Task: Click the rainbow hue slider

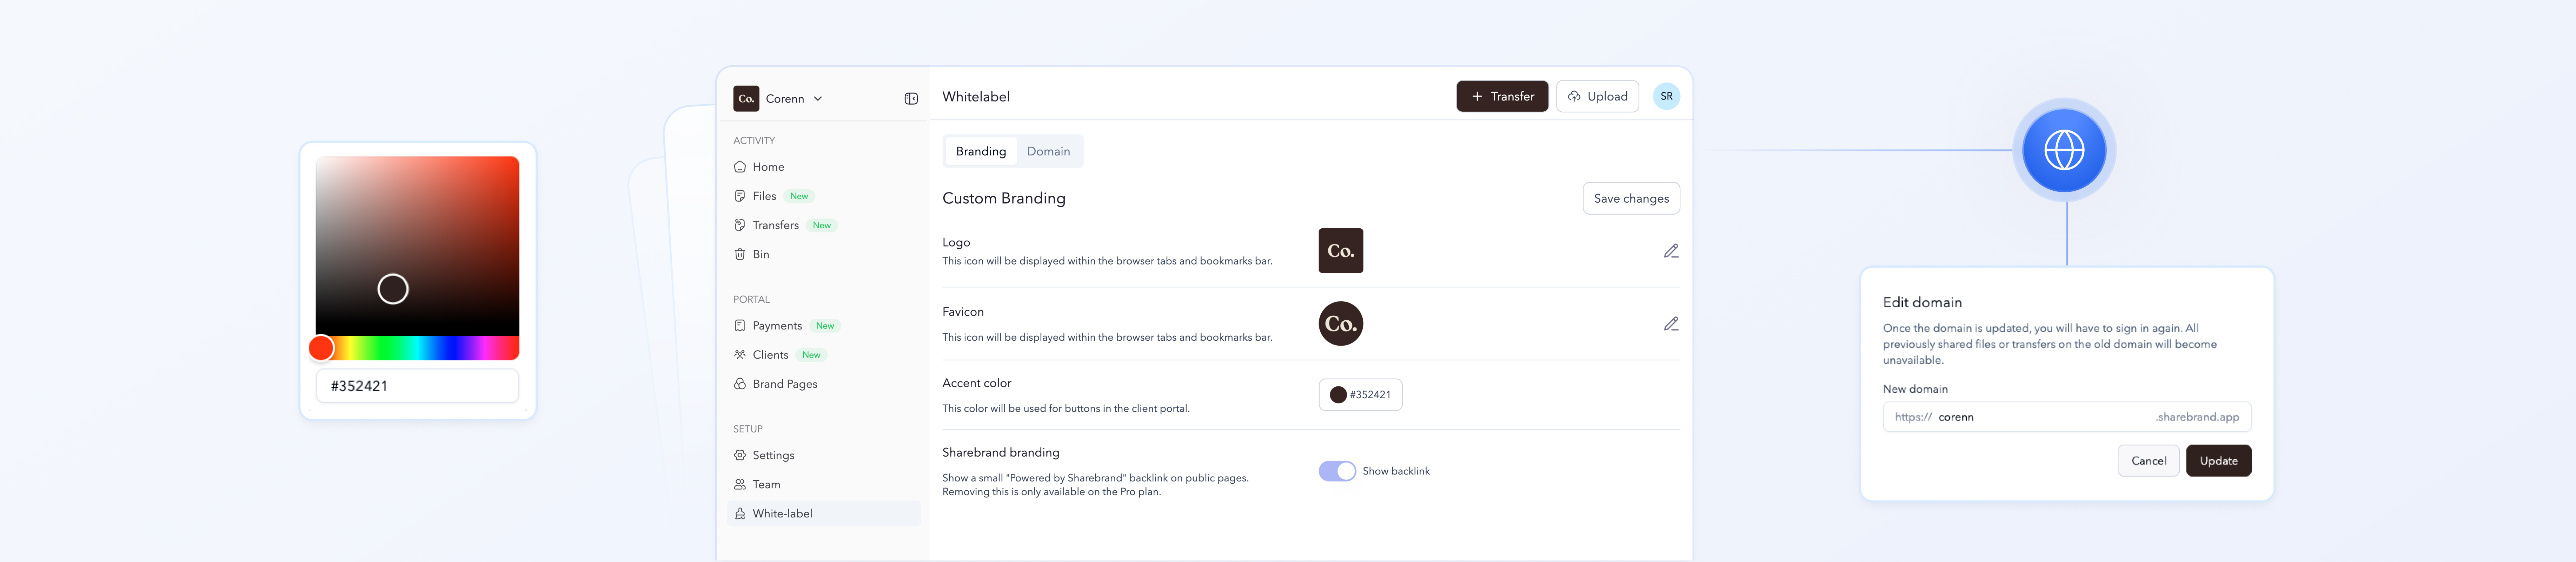Action: (x=430, y=348)
